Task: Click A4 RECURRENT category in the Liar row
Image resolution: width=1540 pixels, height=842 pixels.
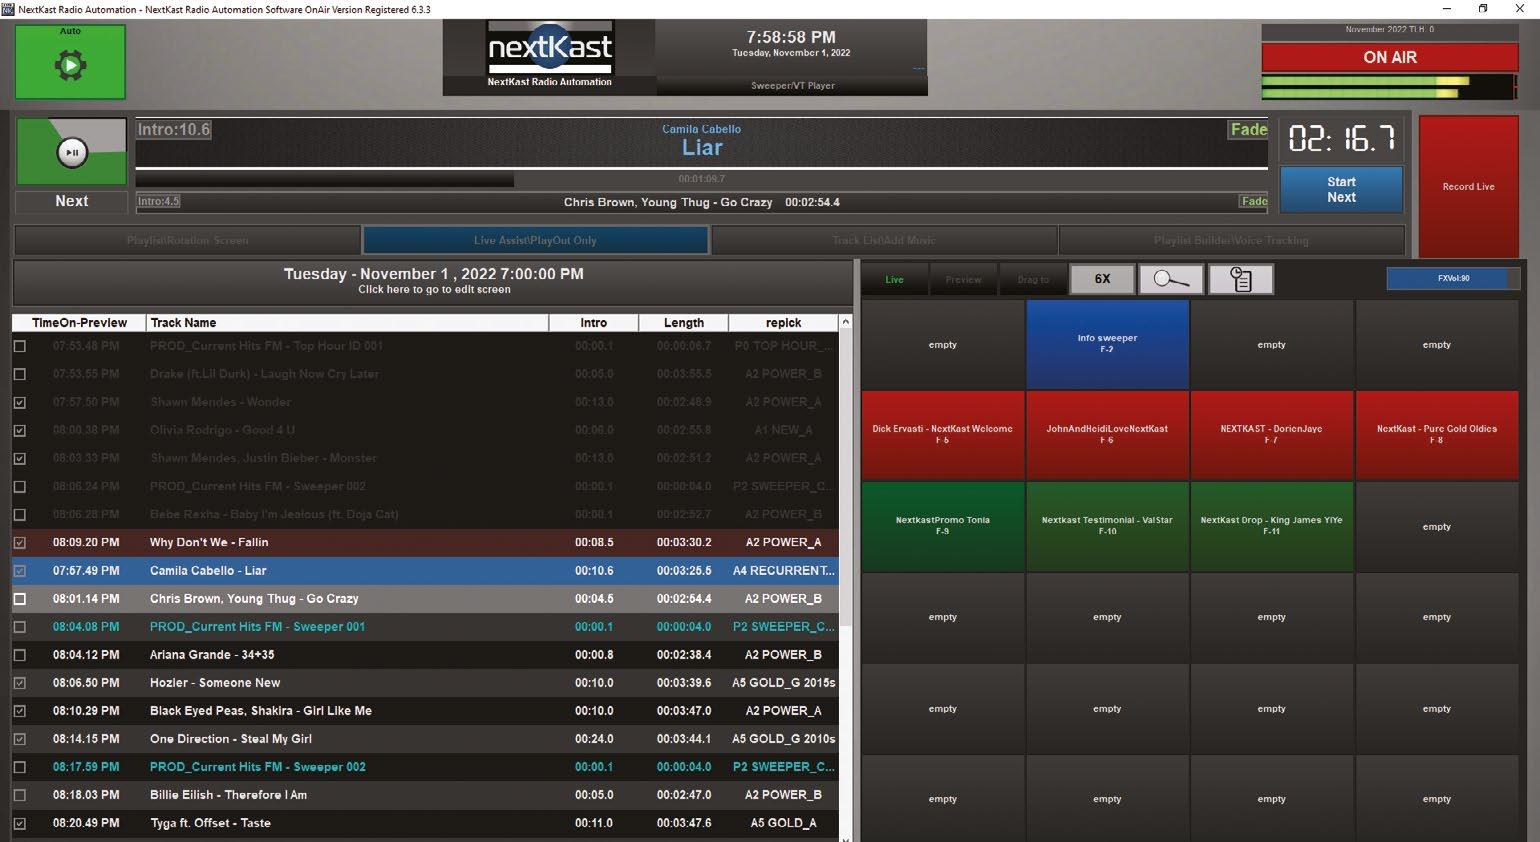Action: point(783,571)
